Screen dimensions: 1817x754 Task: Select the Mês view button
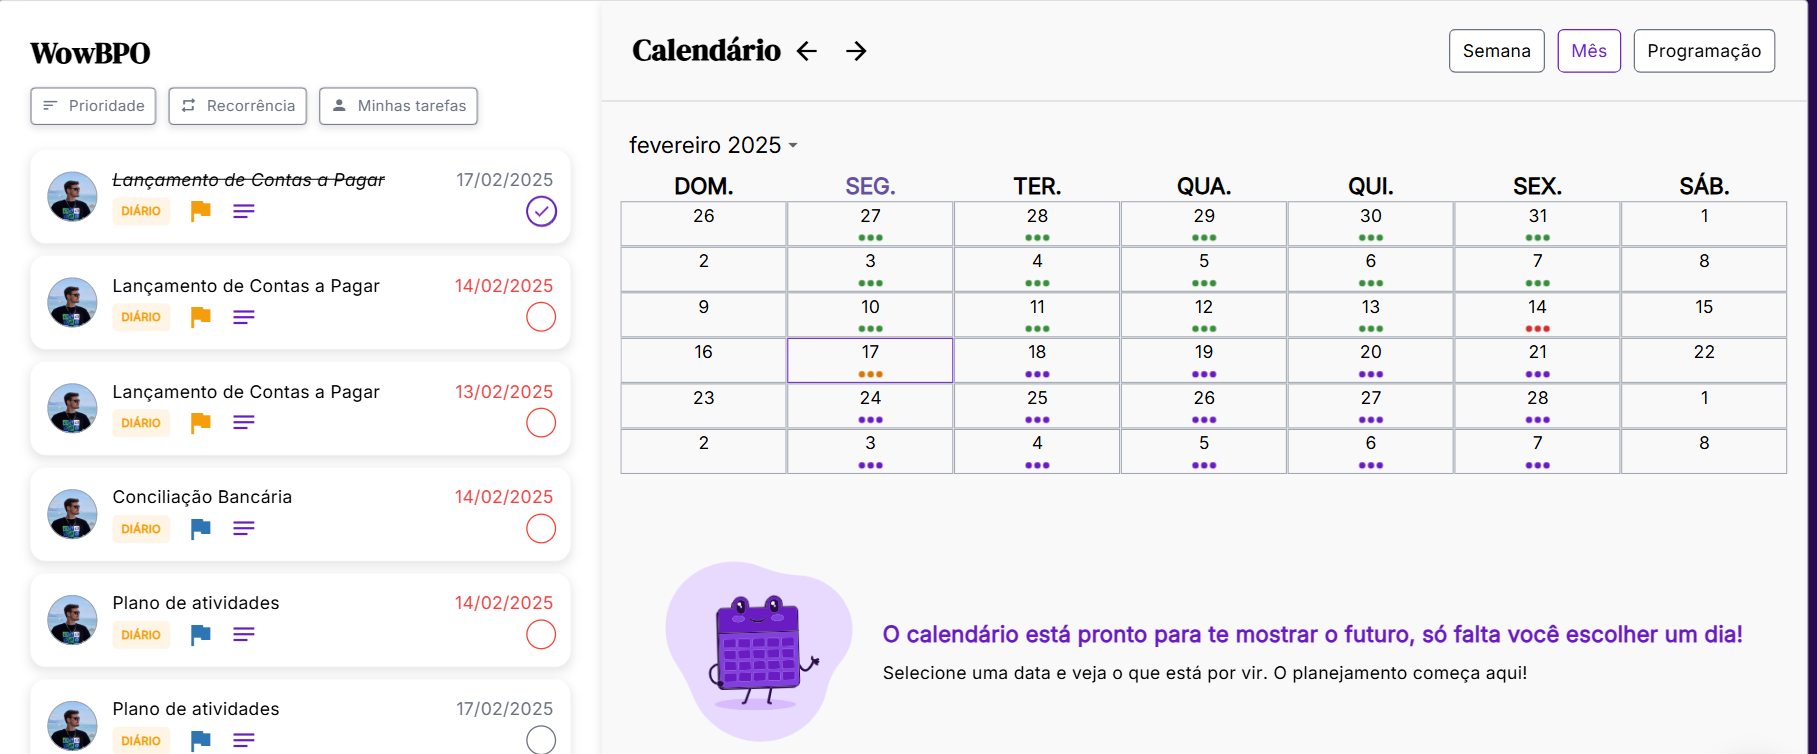tap(1589, 51)
